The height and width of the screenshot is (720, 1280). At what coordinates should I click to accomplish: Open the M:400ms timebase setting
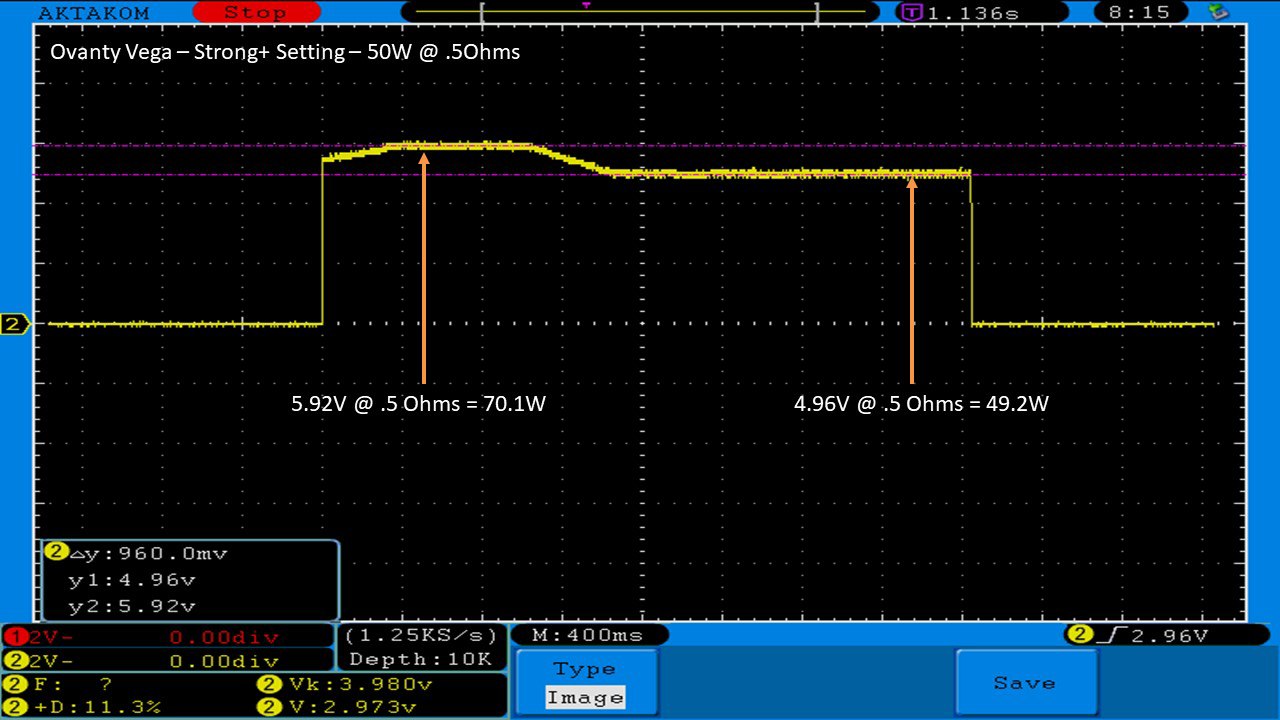pyautogui.click(x=589, y=635)
